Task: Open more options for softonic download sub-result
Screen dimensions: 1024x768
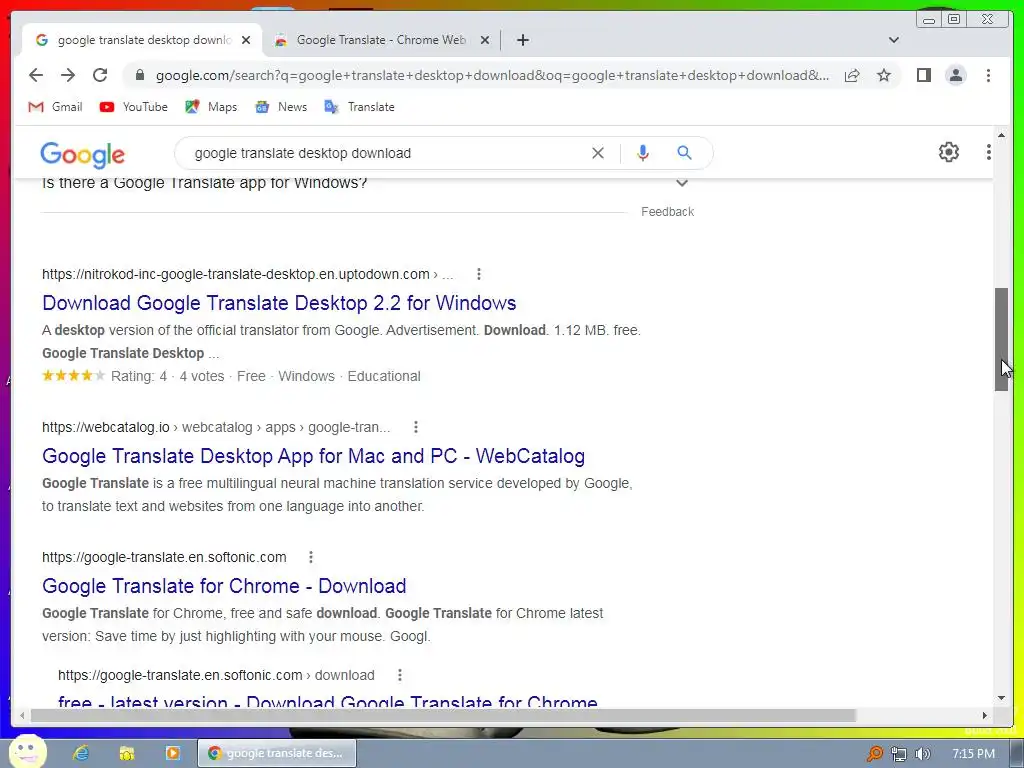Action: pos(400,675)
